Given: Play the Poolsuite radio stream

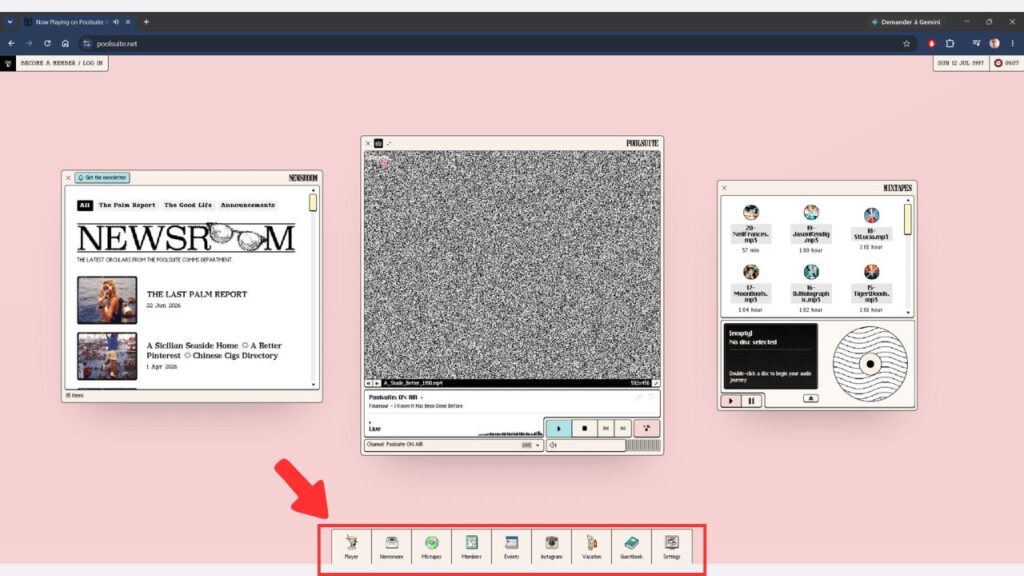Looking at the screenshot, I should click(558, 428).
